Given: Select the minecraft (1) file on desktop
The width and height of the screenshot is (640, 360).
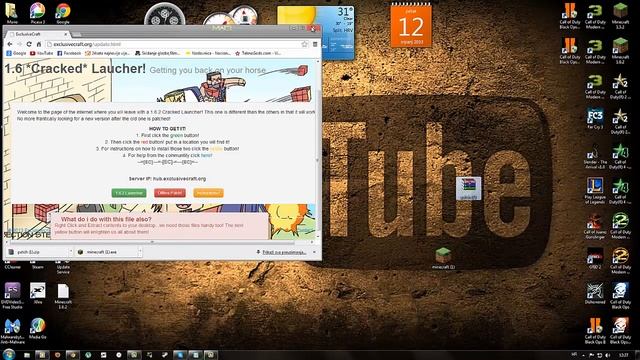Looking at the screenshot, I should tap(443, 258).
